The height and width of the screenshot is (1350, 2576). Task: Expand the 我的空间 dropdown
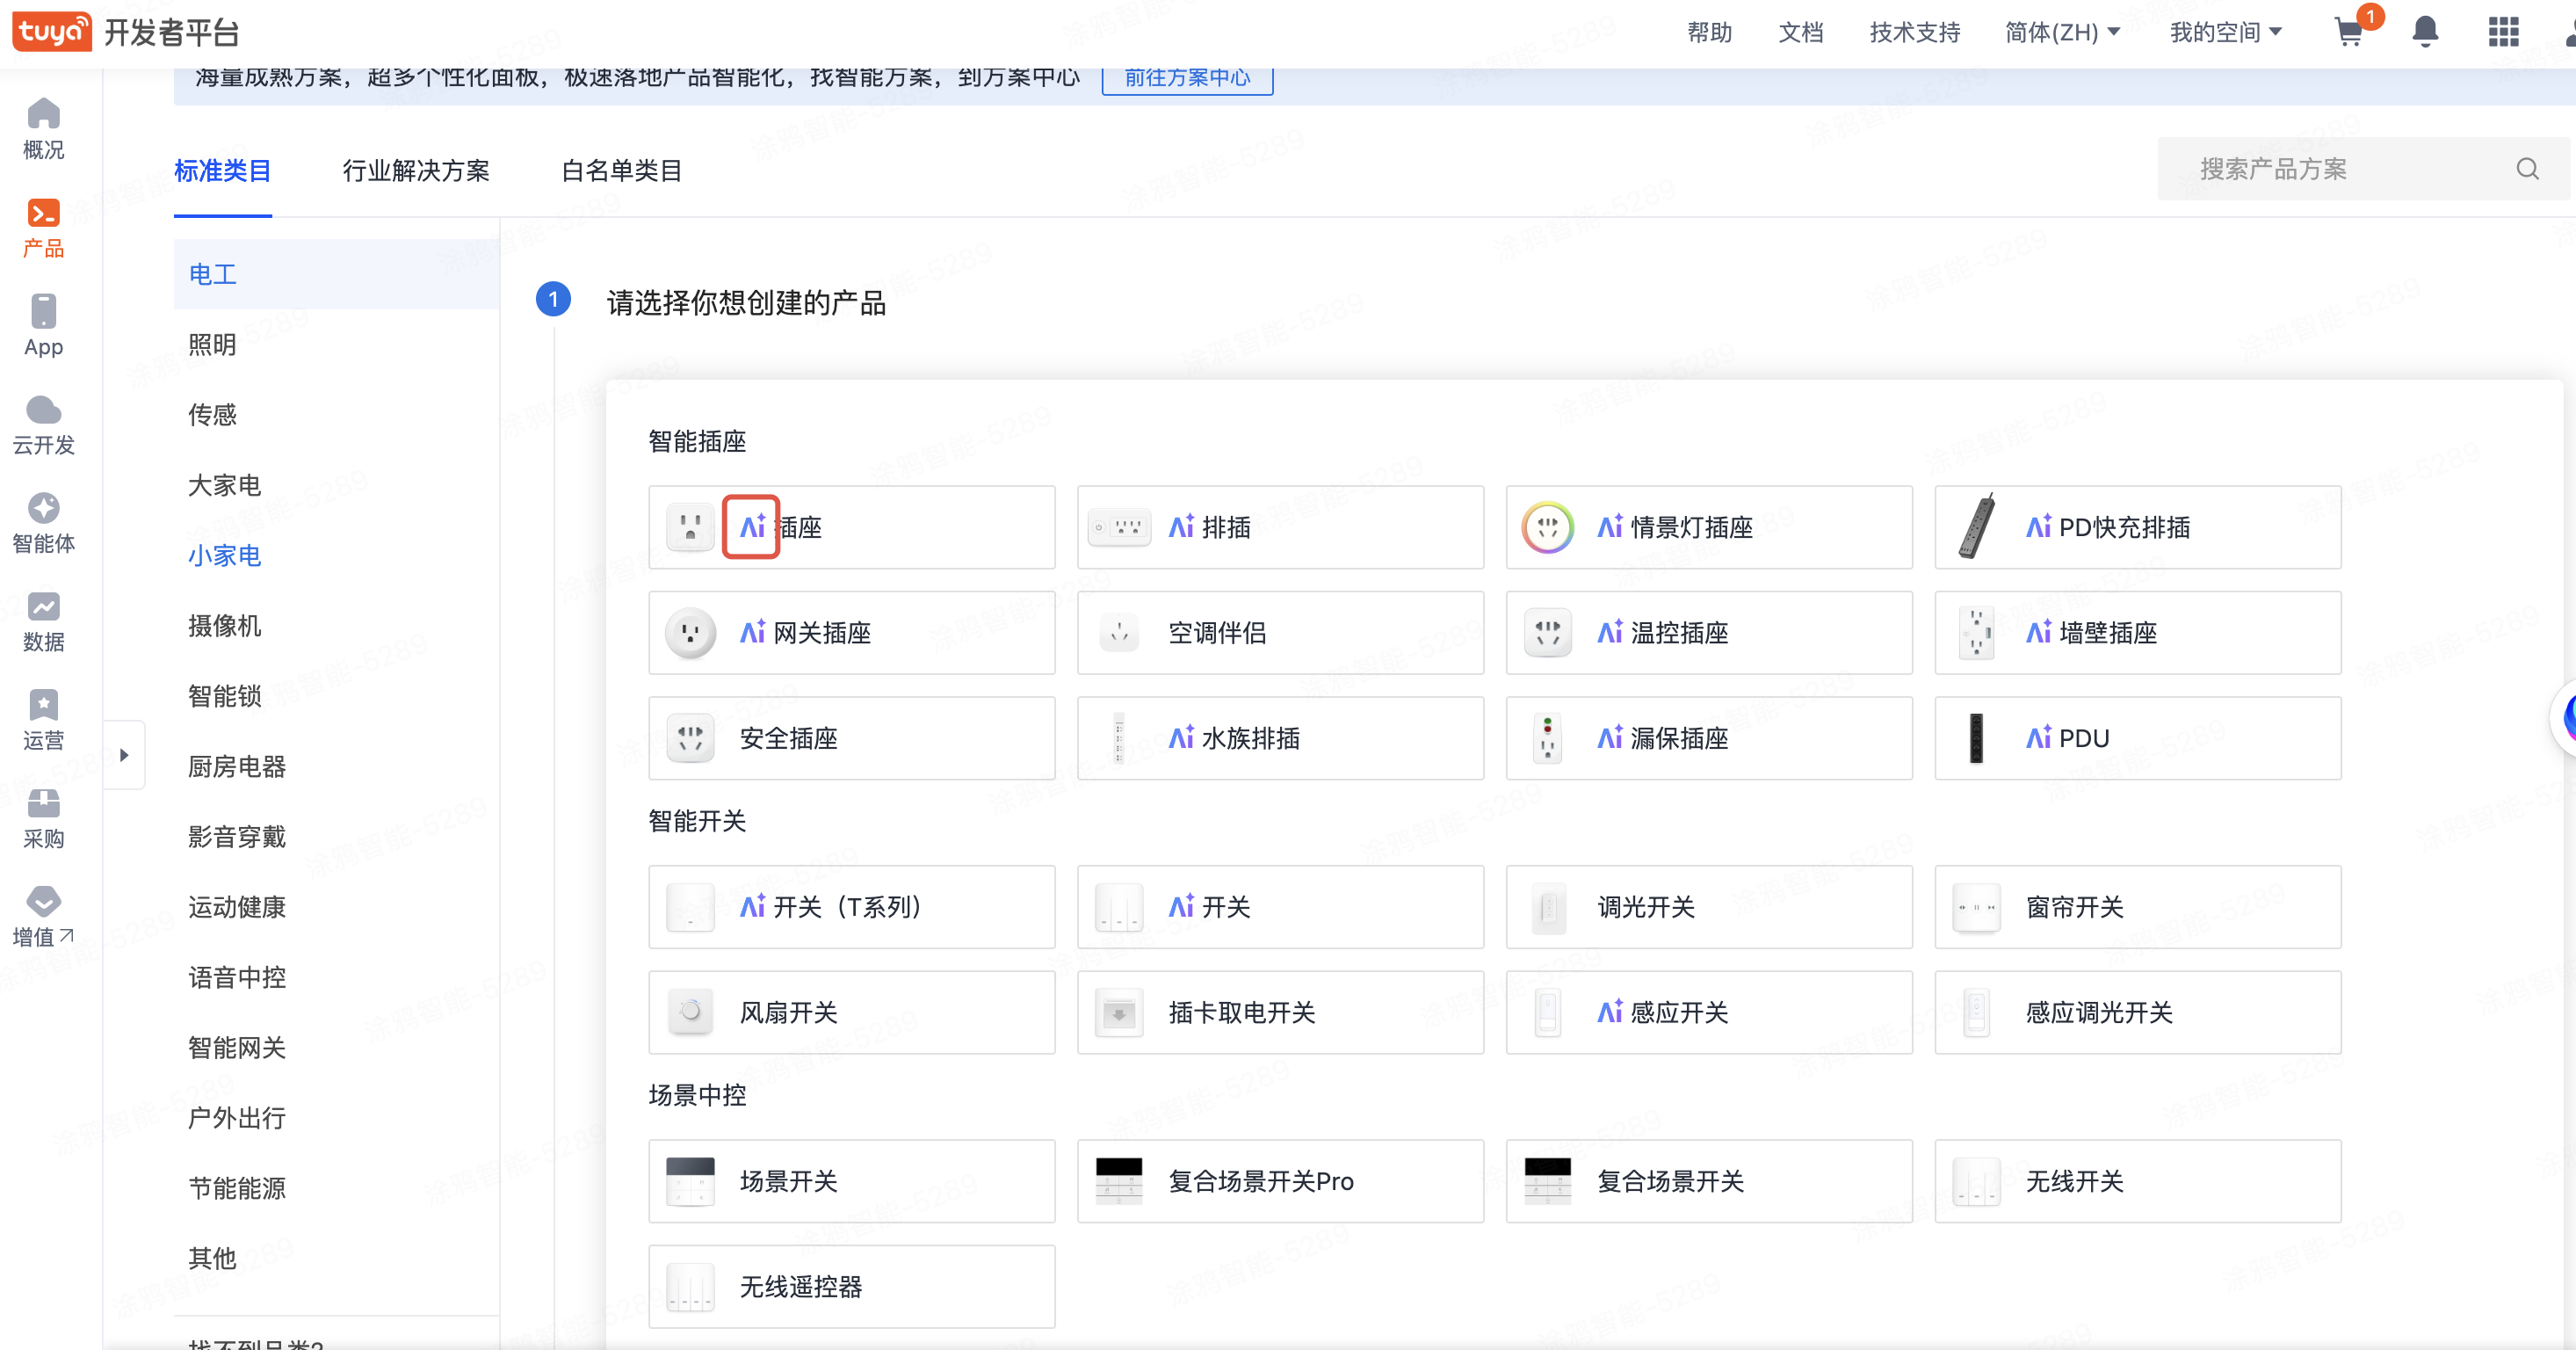[2225, 33]
